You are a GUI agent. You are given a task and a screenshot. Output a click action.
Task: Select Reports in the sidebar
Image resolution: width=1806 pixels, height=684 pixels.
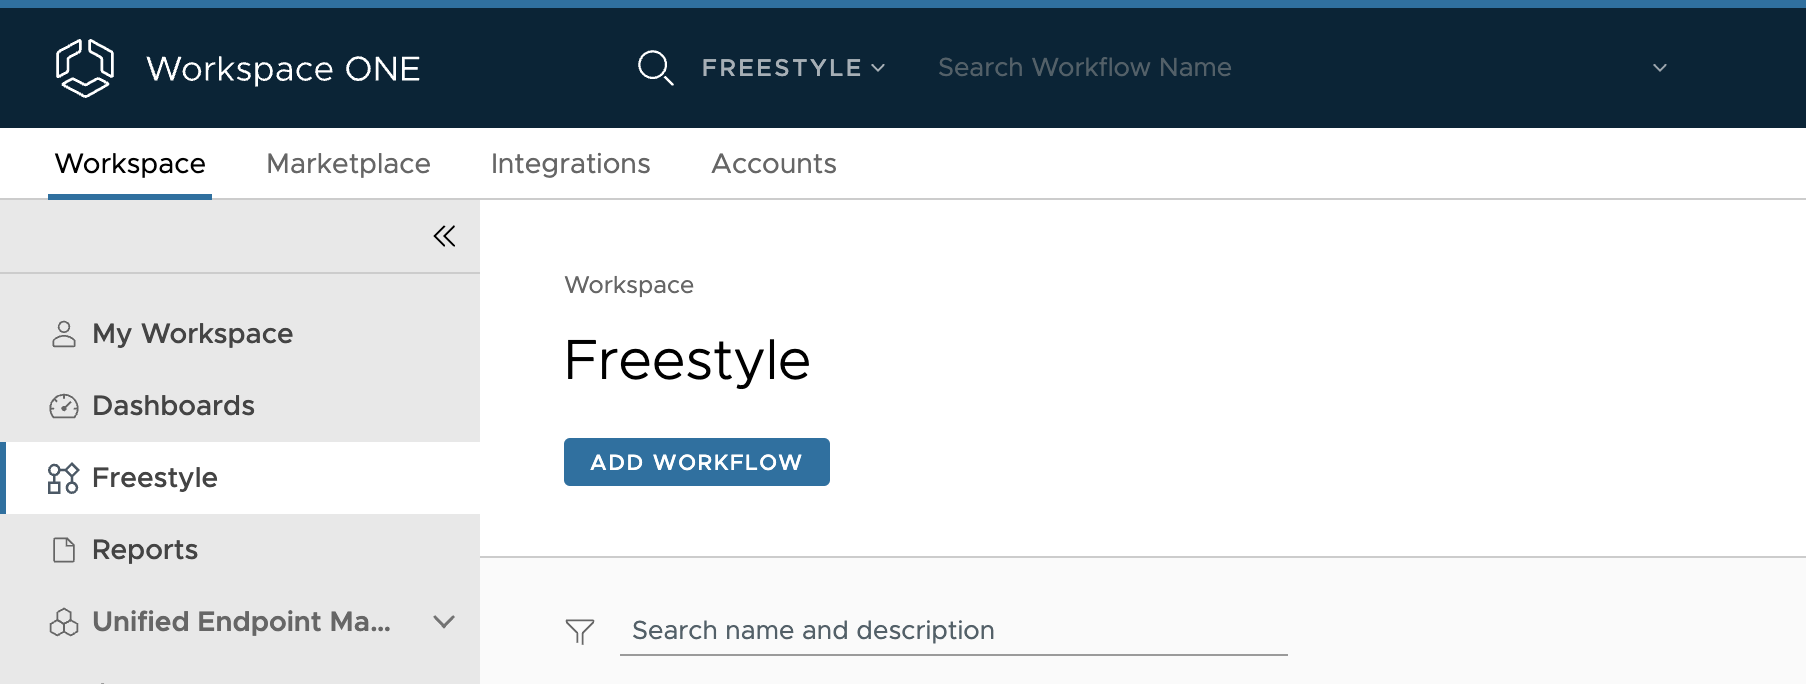[145, 550]
